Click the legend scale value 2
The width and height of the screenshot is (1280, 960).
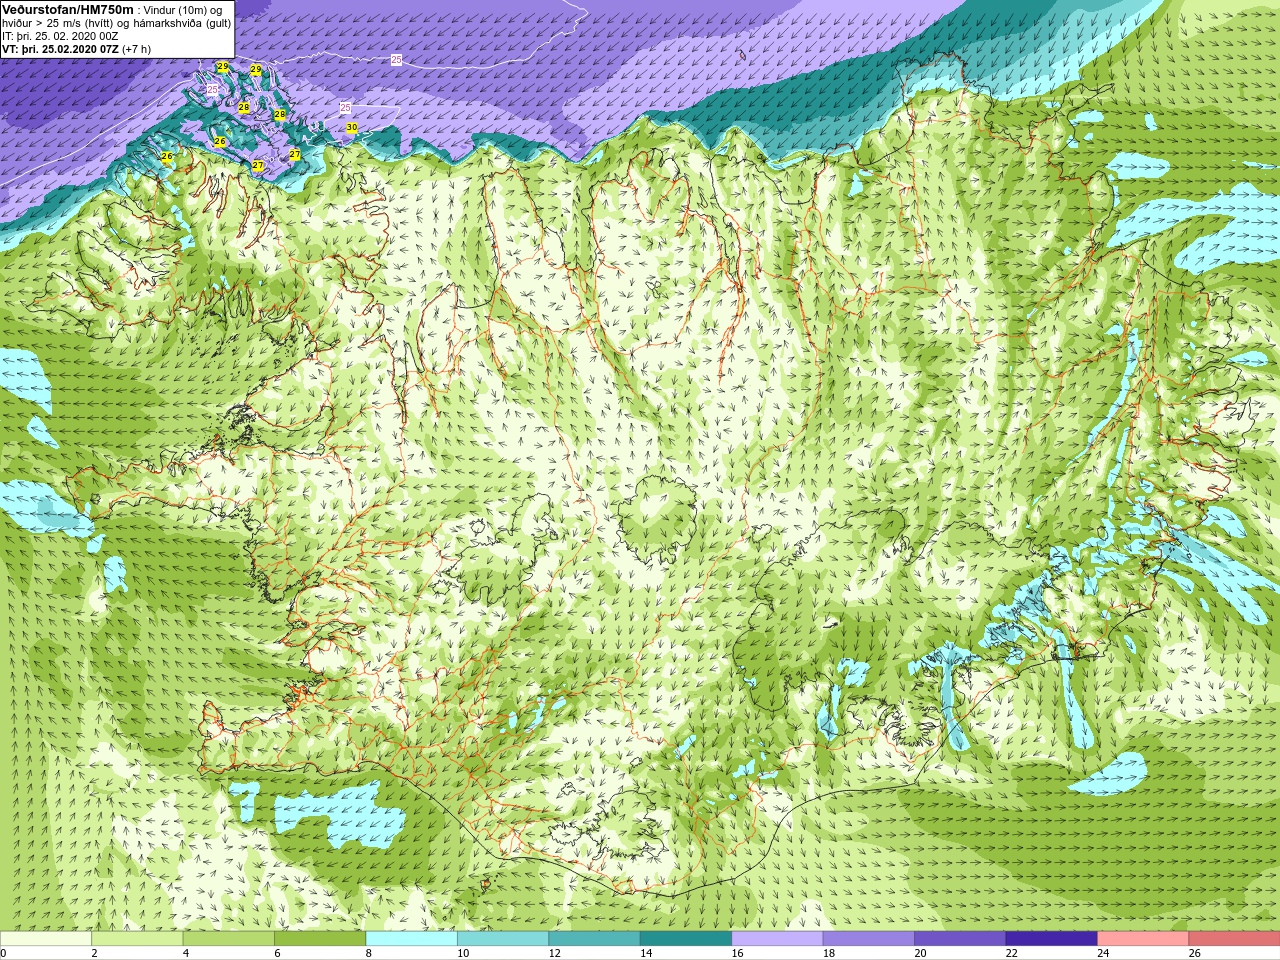(x=95, y=953)
